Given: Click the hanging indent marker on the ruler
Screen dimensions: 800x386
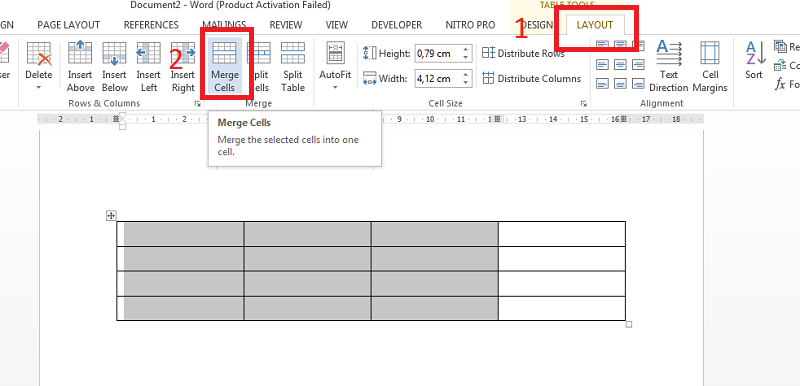Looking at the screenshot, I should (122, 122).
